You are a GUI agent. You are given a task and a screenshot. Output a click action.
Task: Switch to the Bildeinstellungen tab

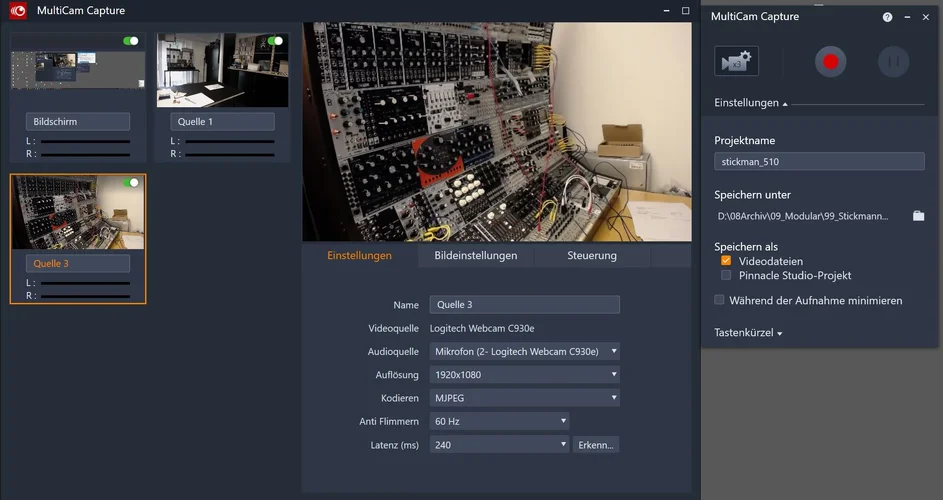pyautogui.click(x=476, y=255)
